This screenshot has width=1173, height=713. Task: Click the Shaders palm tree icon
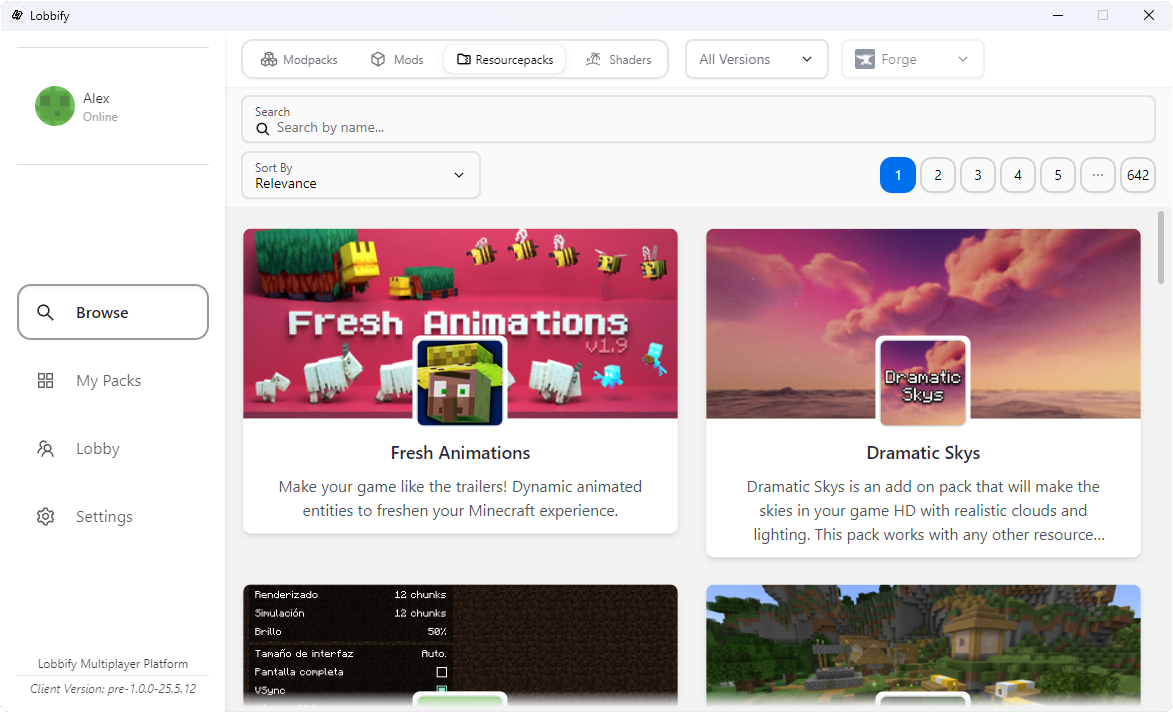pos(593,59)
